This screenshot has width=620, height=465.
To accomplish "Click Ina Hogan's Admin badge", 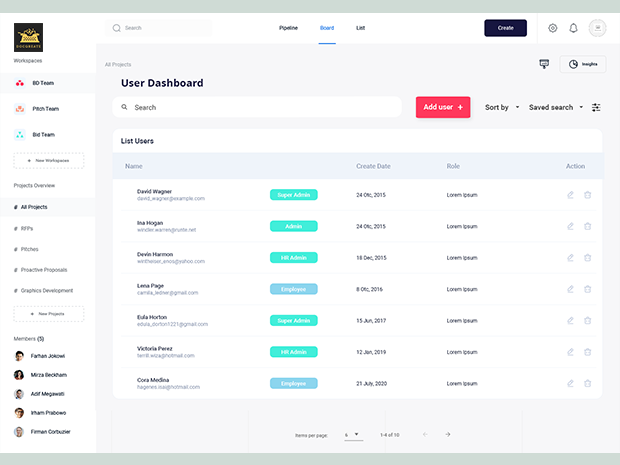I will pos(293,226).
